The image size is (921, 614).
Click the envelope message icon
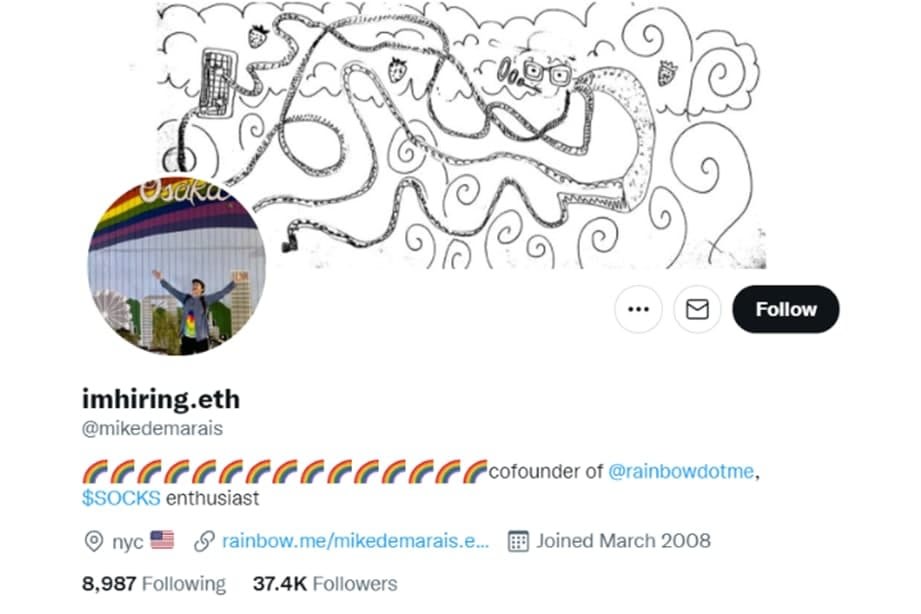coord(697,309)
